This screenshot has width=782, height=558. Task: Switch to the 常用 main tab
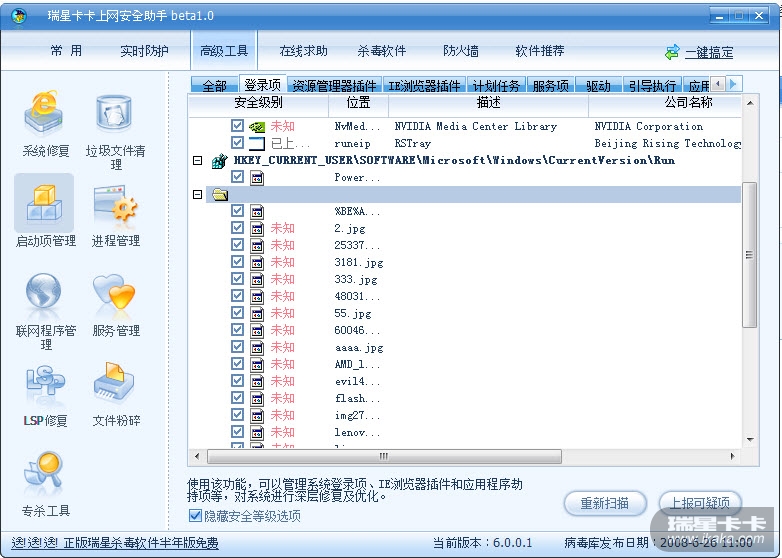pyautogui.click(x=66, y=51)
